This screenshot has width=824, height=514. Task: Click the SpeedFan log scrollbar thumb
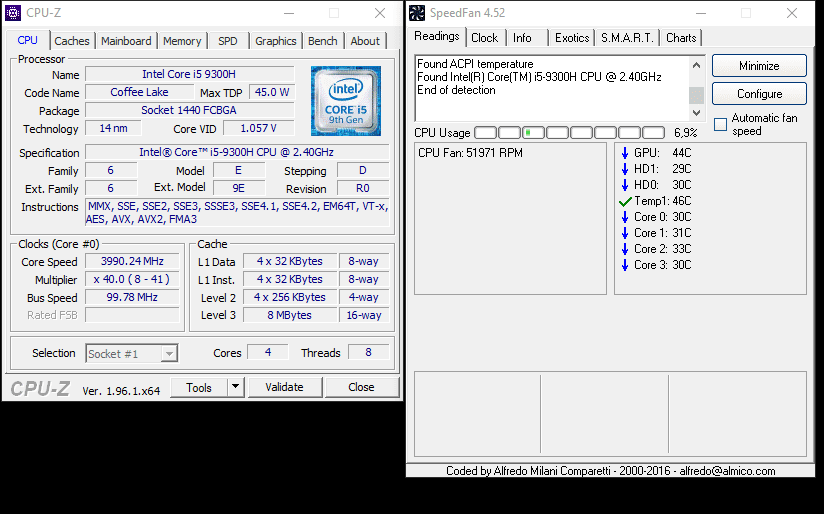[x=696, y=95]
